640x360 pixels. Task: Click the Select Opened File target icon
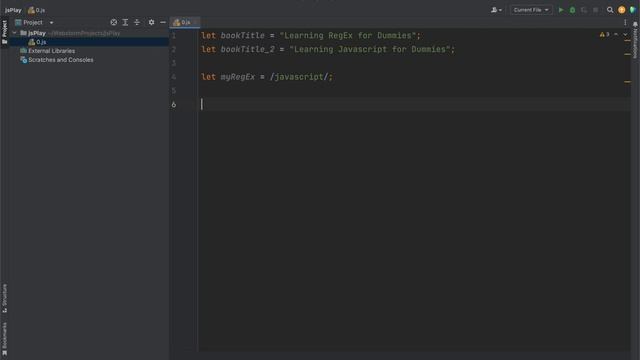[113, 22]
